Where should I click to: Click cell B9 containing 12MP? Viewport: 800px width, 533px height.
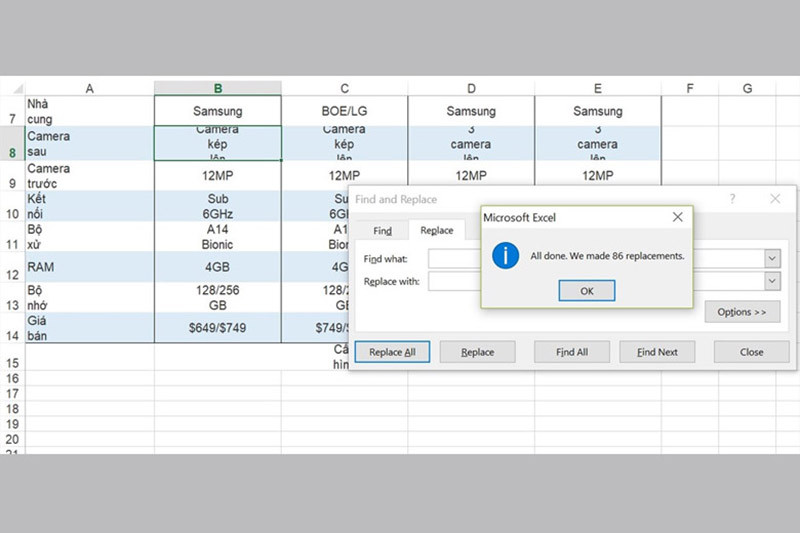pyautogui.click(x=218, y=175)
